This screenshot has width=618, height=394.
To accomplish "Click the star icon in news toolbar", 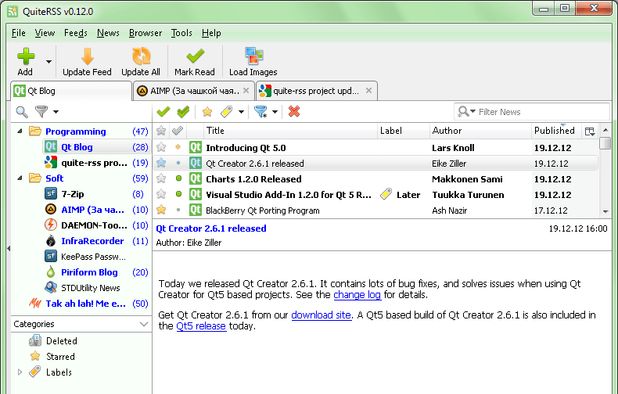I will pos(207,112).
